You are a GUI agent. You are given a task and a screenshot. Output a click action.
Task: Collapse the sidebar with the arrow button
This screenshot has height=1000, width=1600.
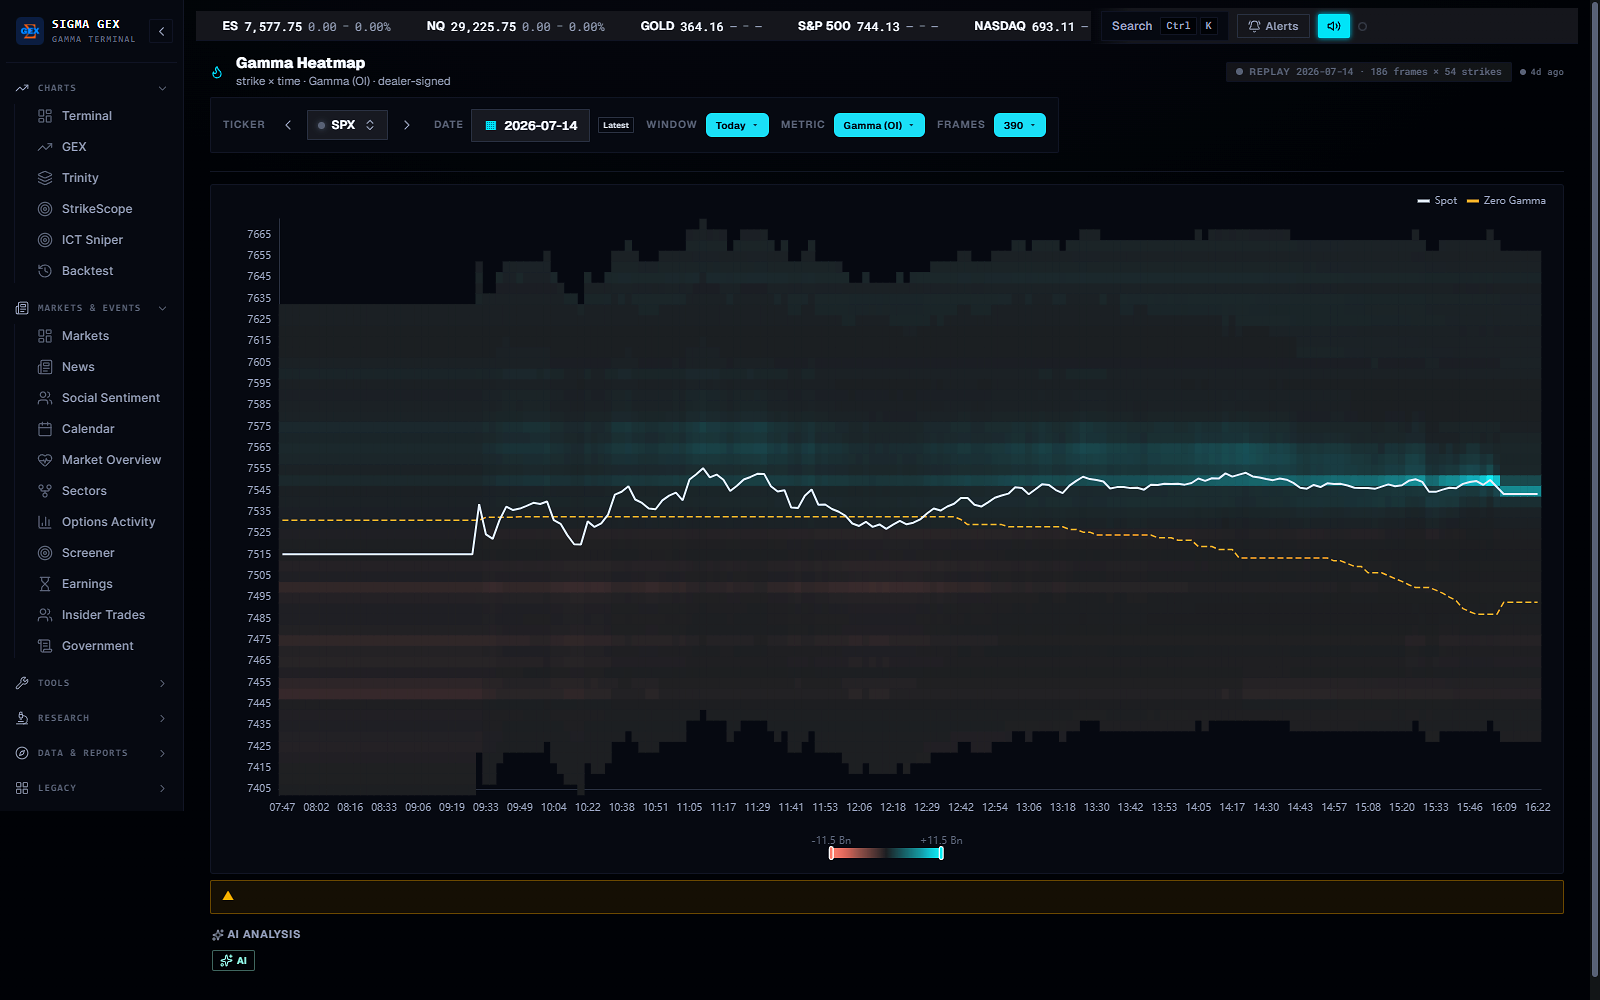(x=162, y=32)
